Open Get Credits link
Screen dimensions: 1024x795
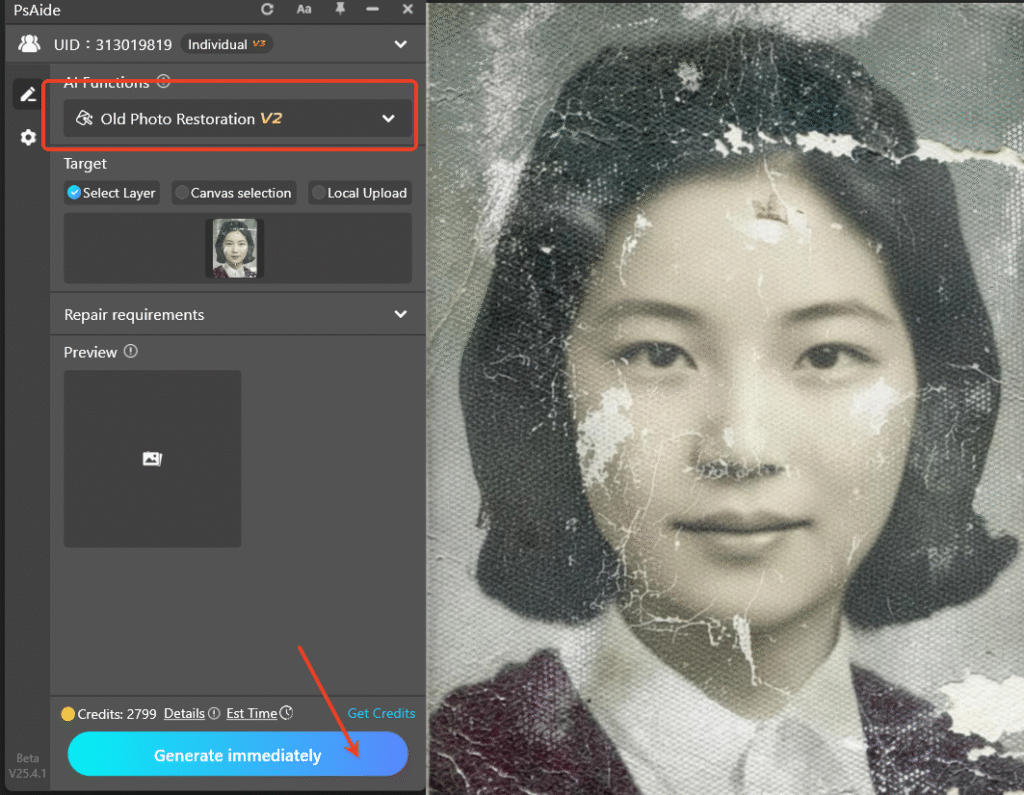coord(381,713)
